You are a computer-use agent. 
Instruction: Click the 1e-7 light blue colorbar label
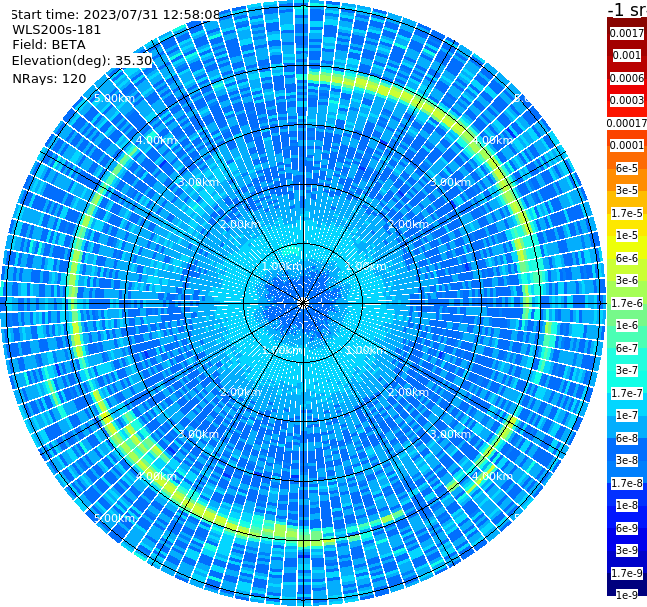pos(627,415)
